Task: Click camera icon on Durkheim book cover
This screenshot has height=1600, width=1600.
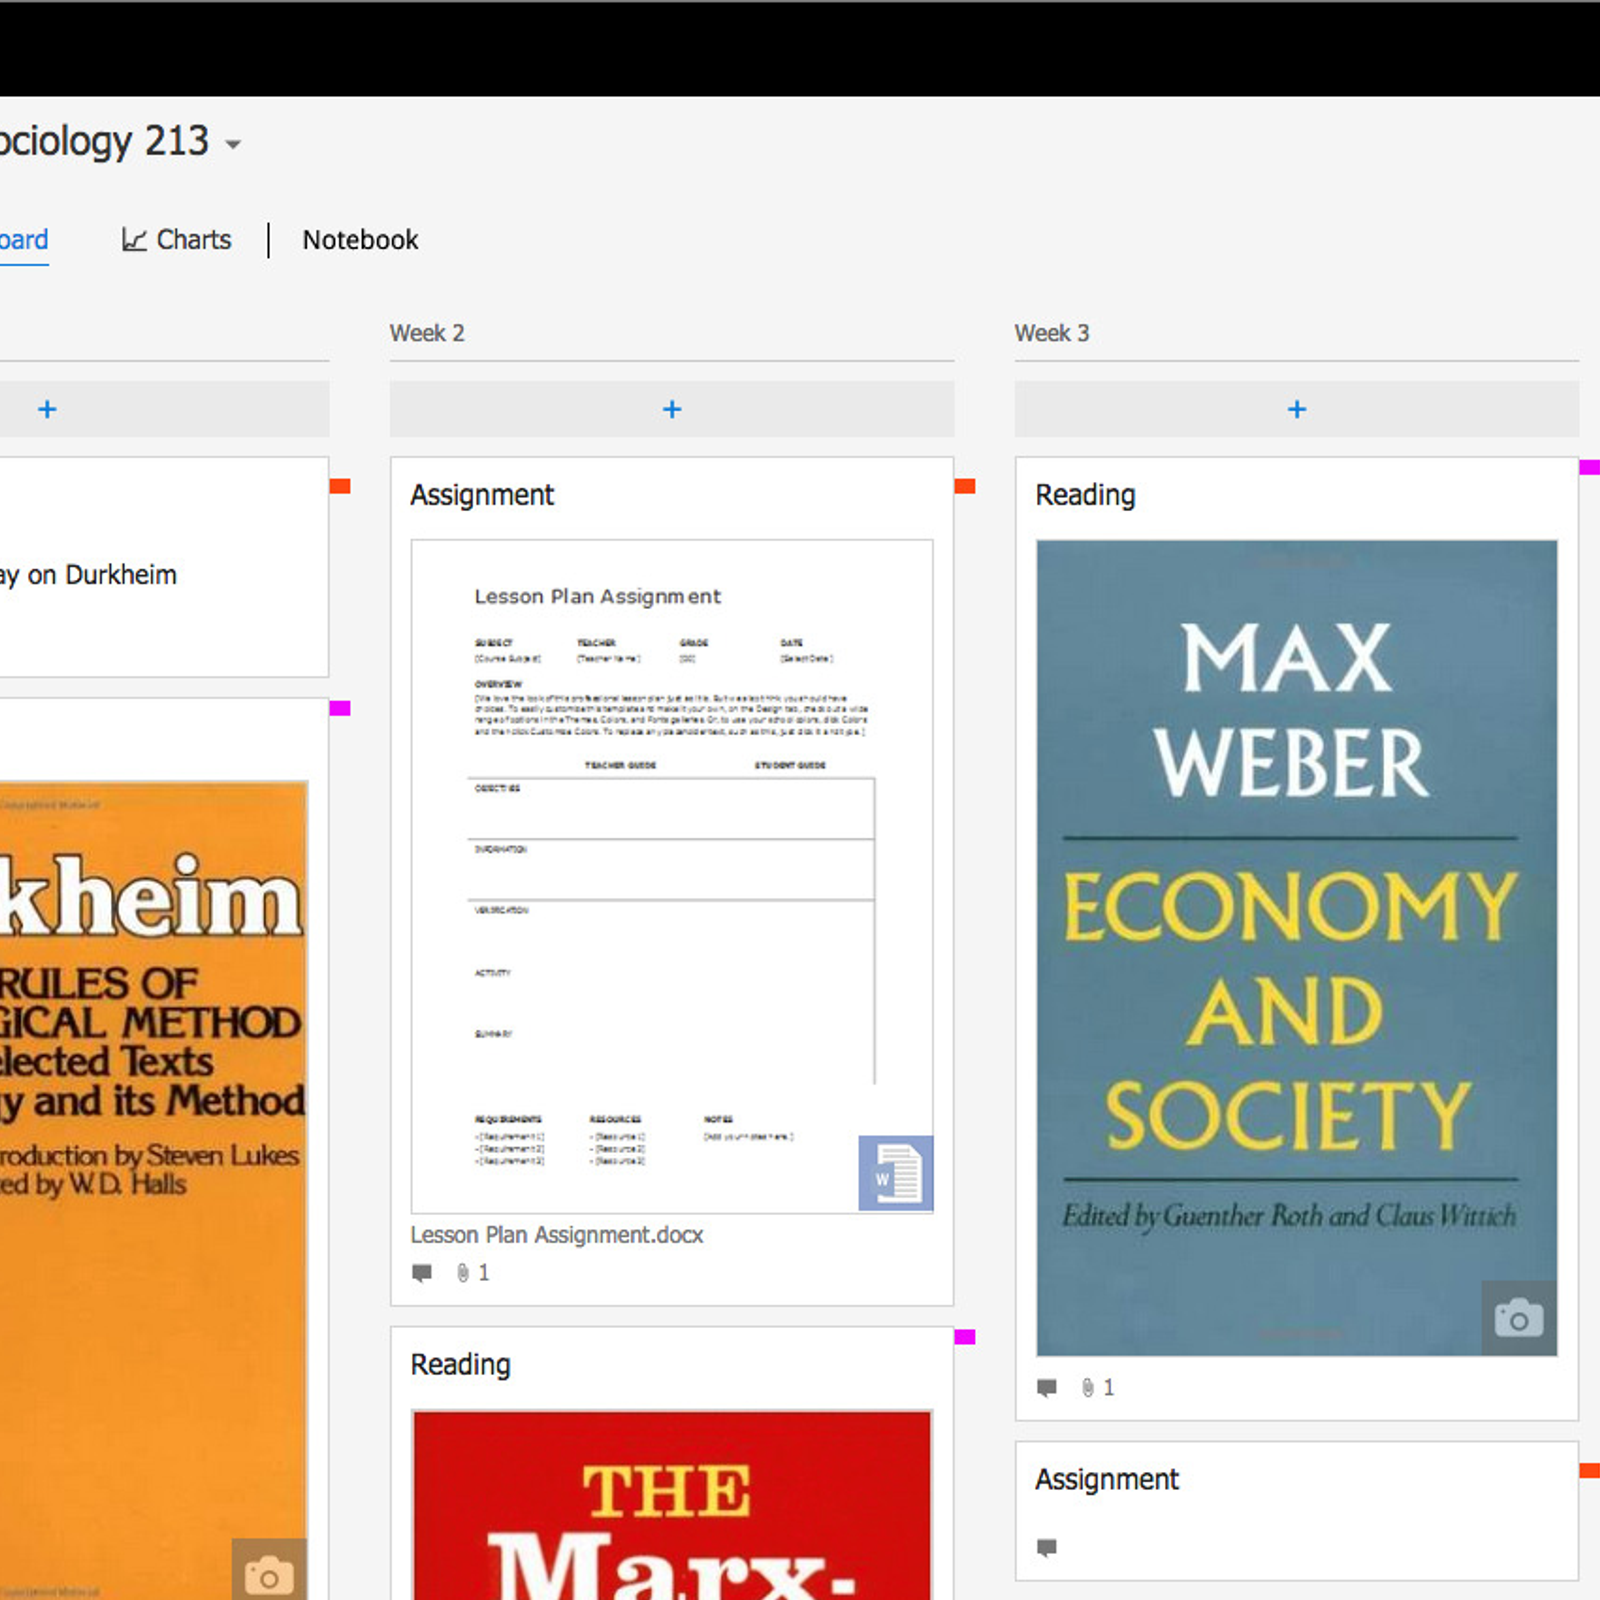Action: coord(269,1574)
